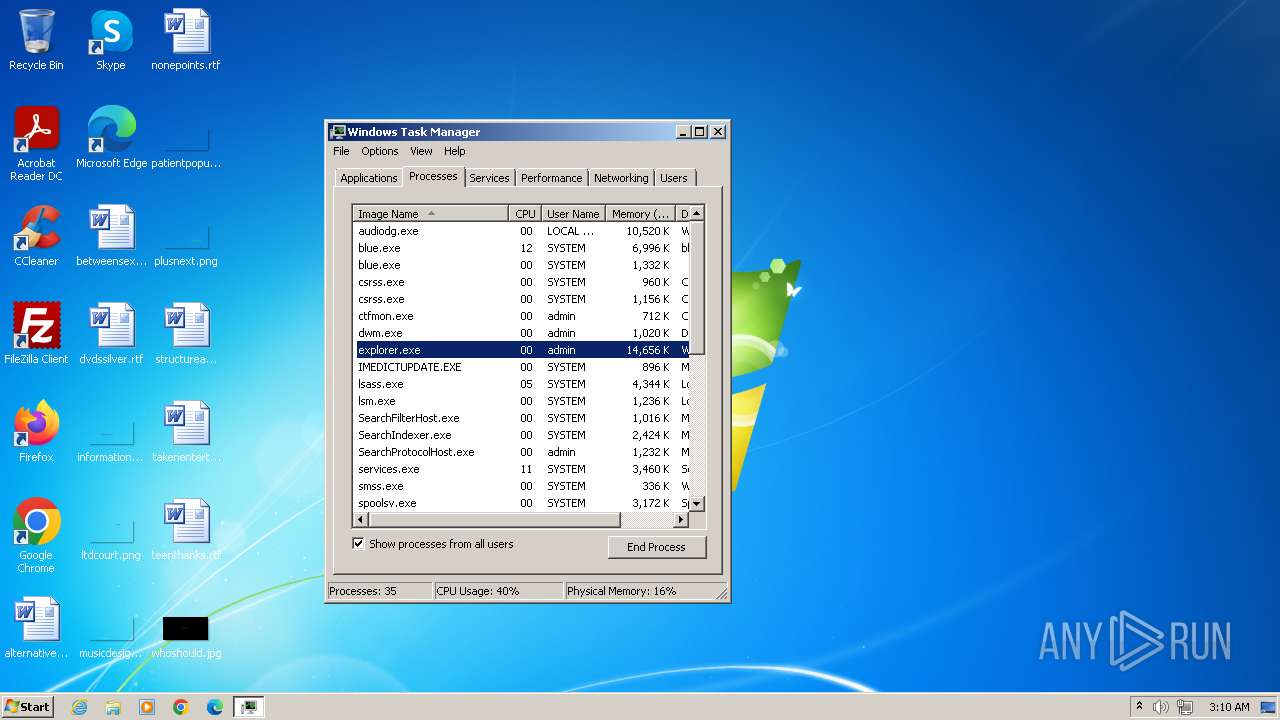
Task: Select the ctfmon.exe process
Action: pos(523,316)
